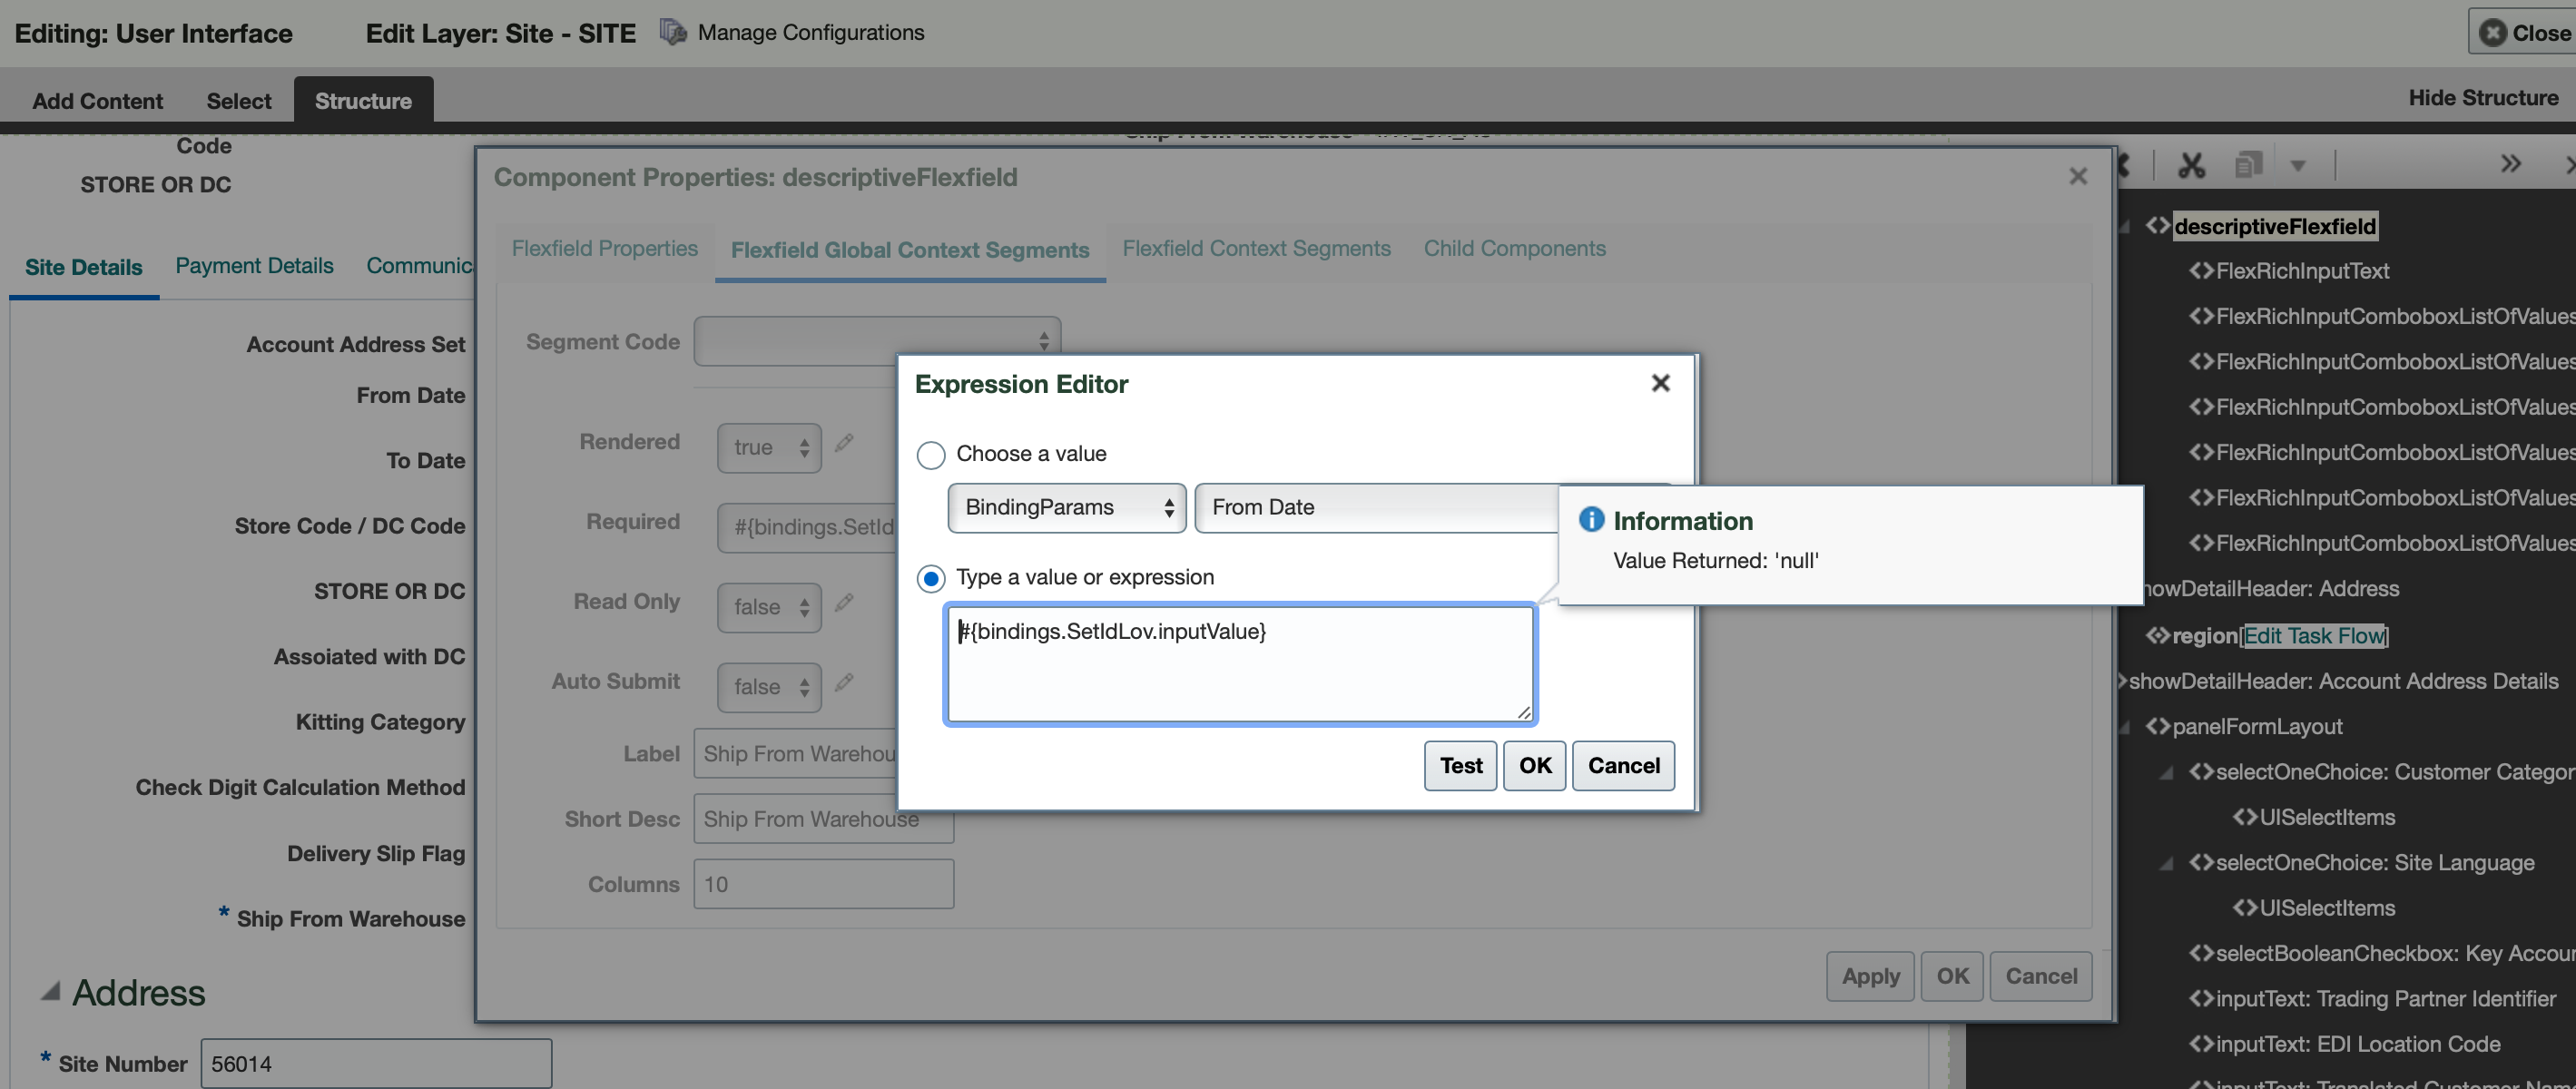Open the Payment Details tab
Screen dimensions: 2576x1089
coord(254,265)
